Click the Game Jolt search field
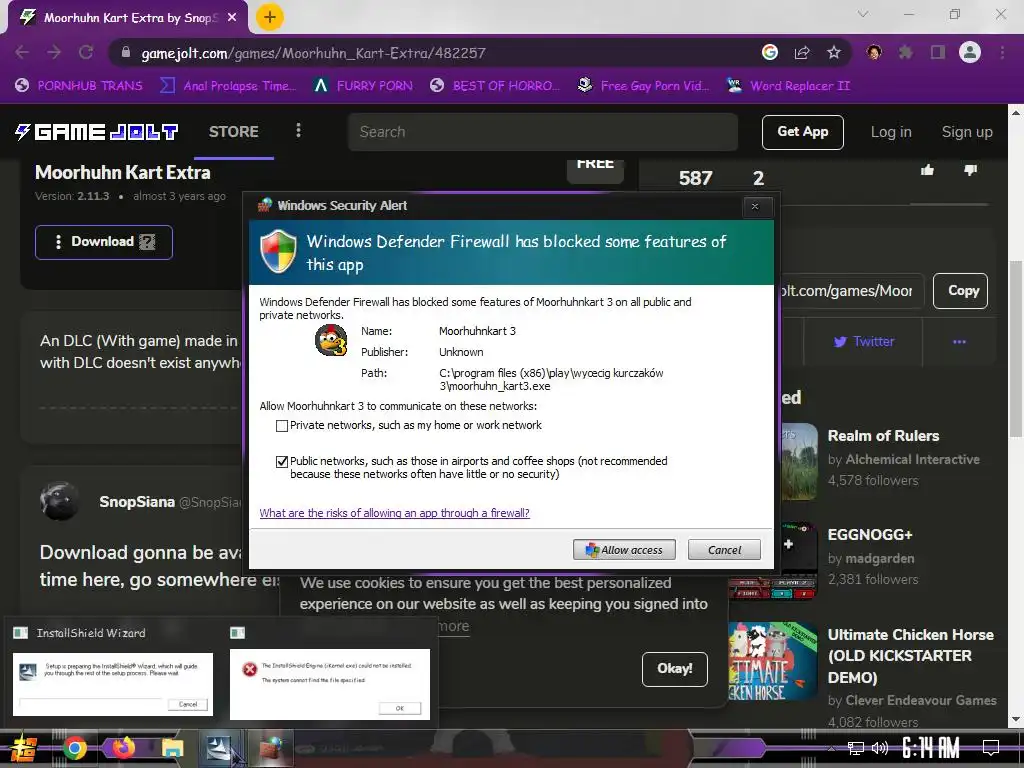The width and height of the screenshot is (1024, 768). pyautogui.click(x=543, y=132)
